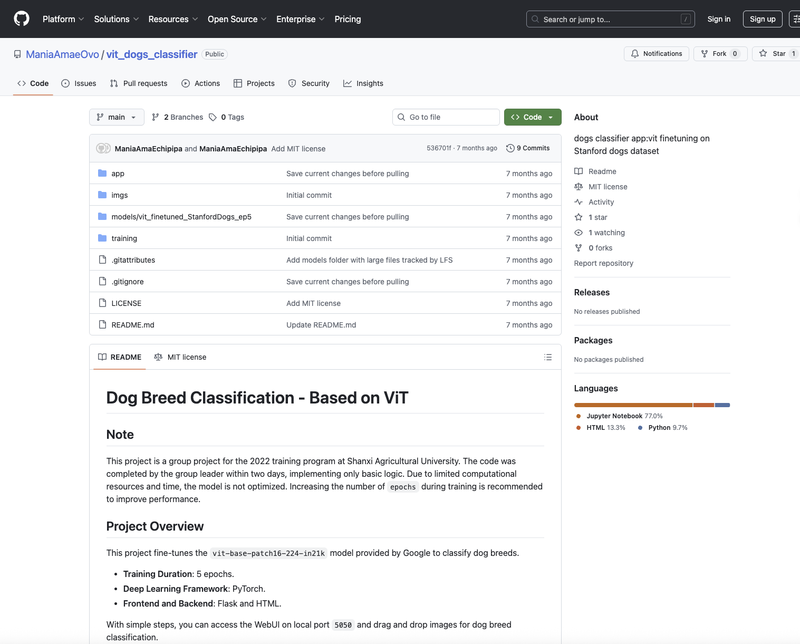800x644 pixels.
Task: Click the .gitignore file icon
Action: 103,282
